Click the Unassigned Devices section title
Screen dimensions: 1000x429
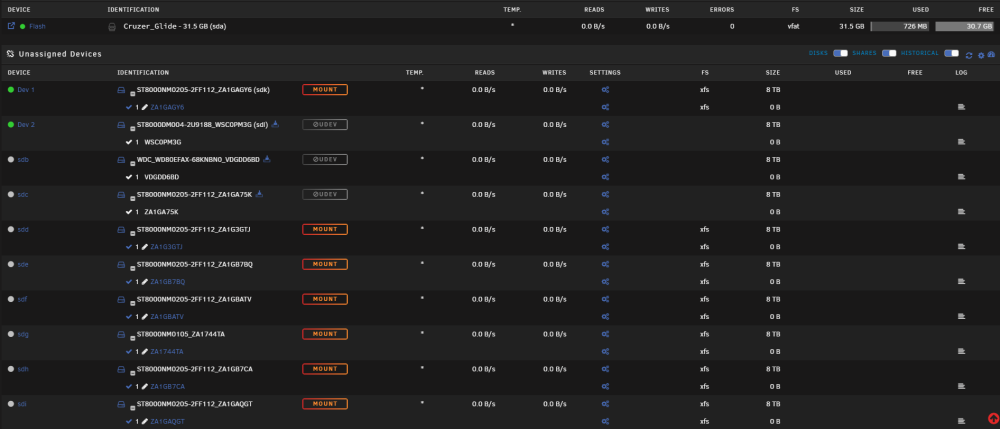coord(59,54)
